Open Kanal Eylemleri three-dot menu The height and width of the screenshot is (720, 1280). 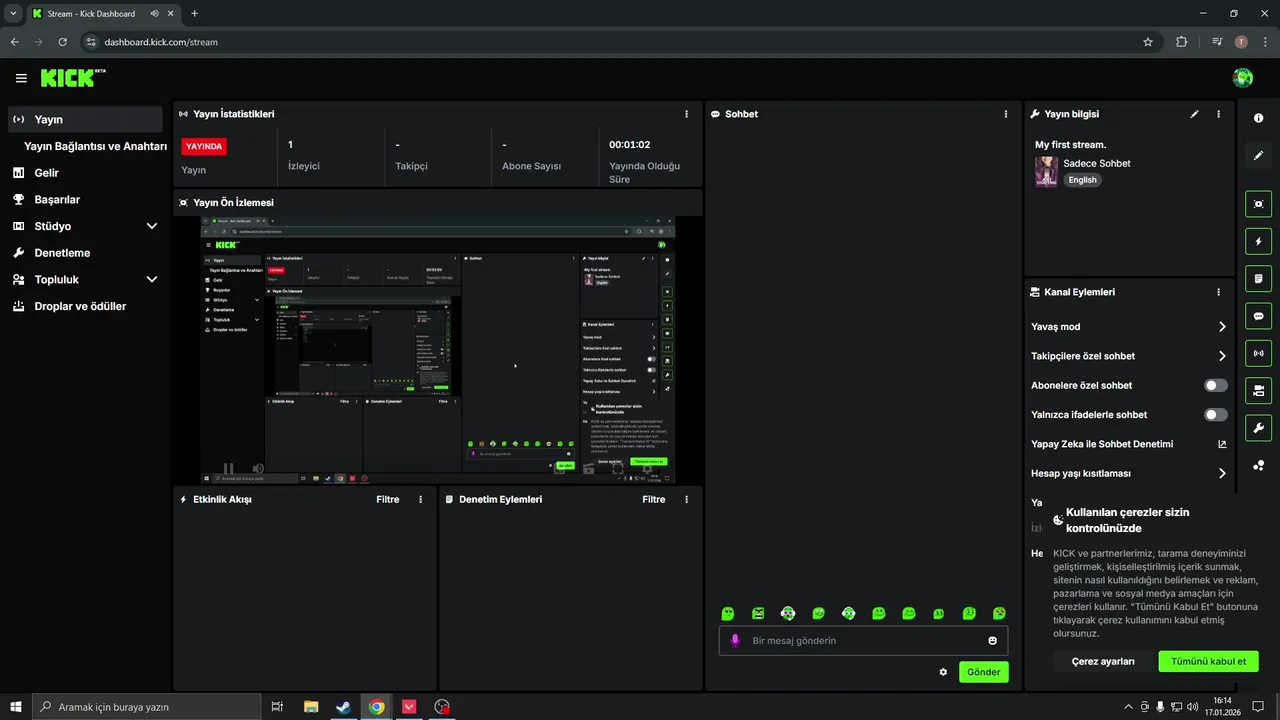1218,292
